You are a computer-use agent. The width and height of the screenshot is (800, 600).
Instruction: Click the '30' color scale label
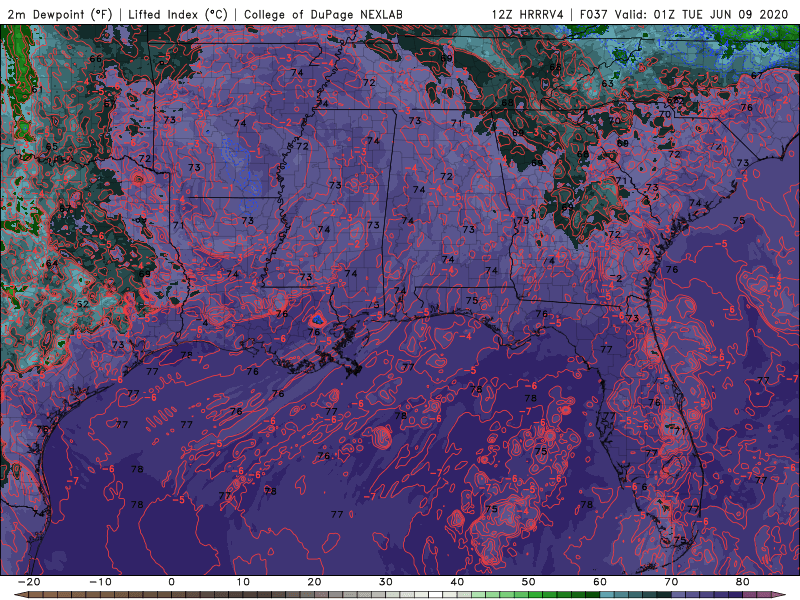pos(386,582)
